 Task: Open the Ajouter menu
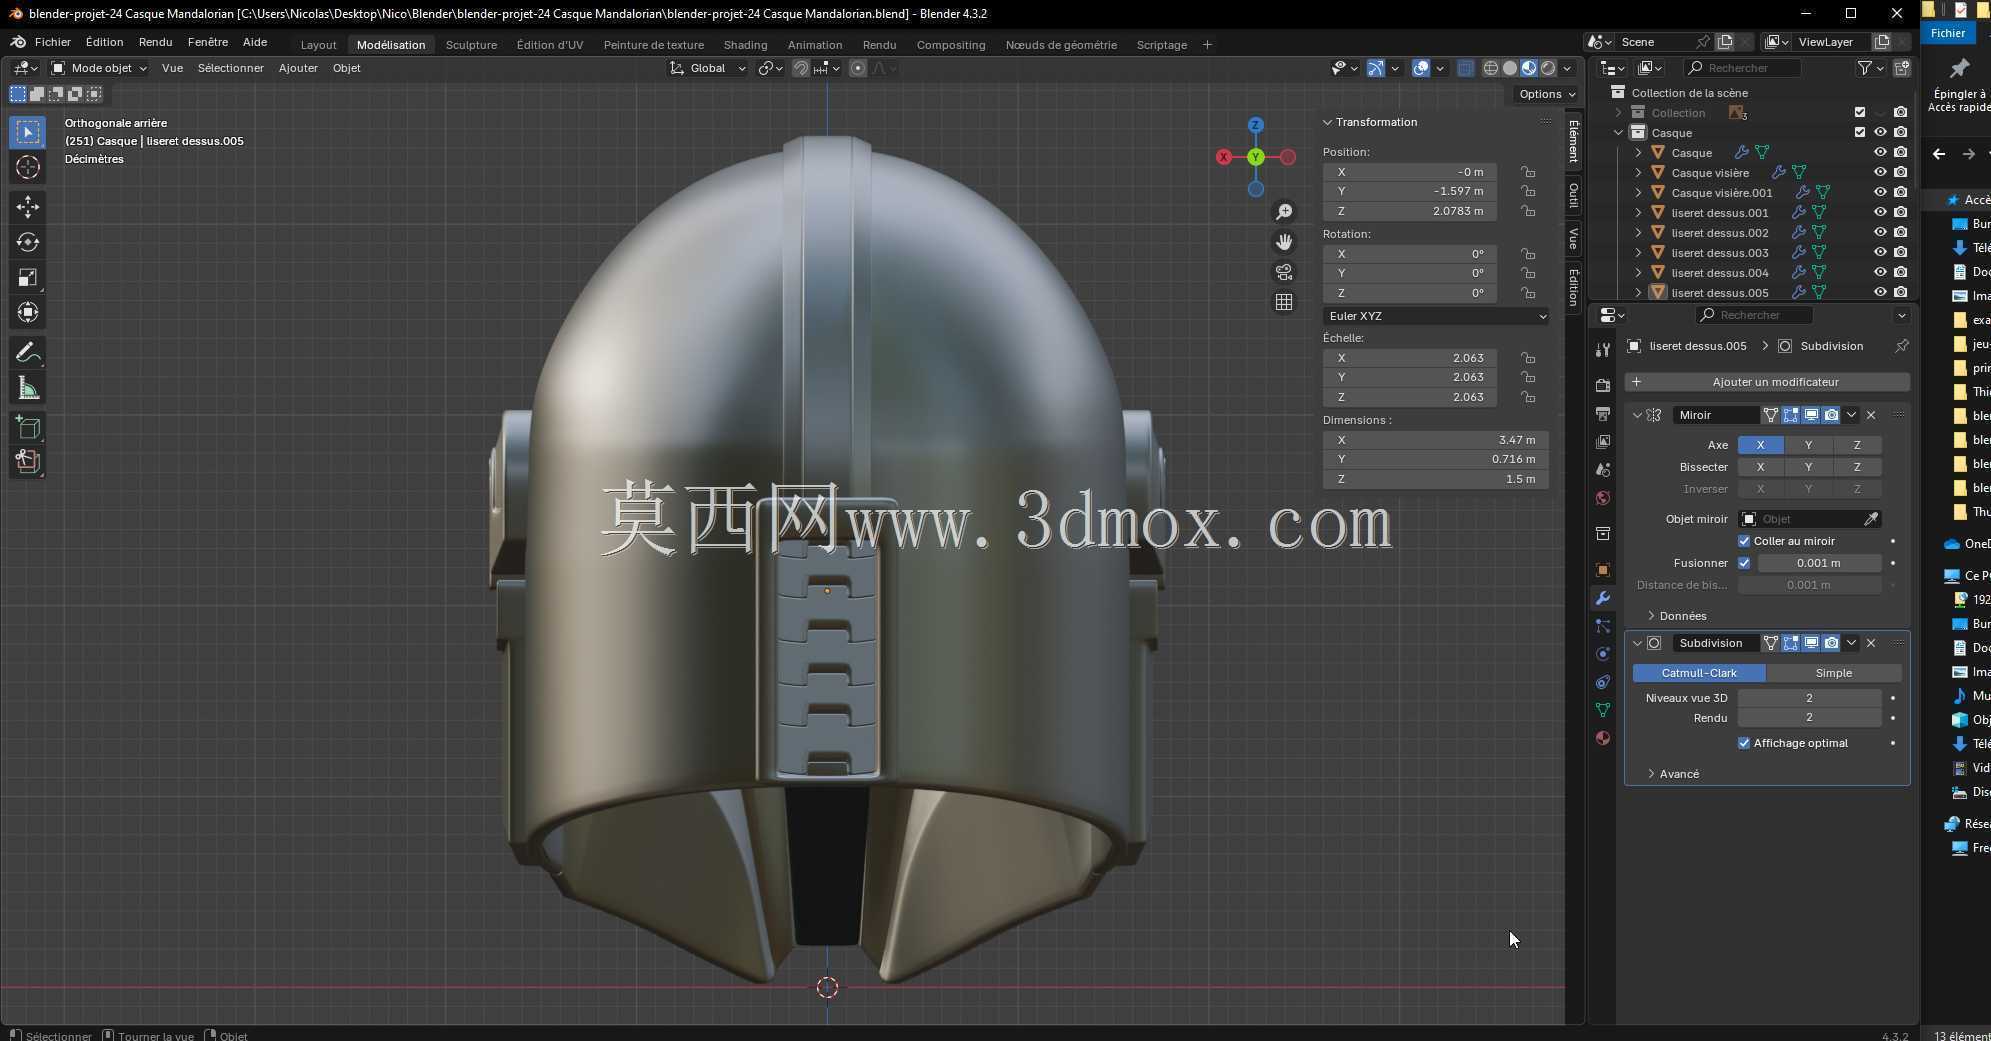(x=298, y=68)
